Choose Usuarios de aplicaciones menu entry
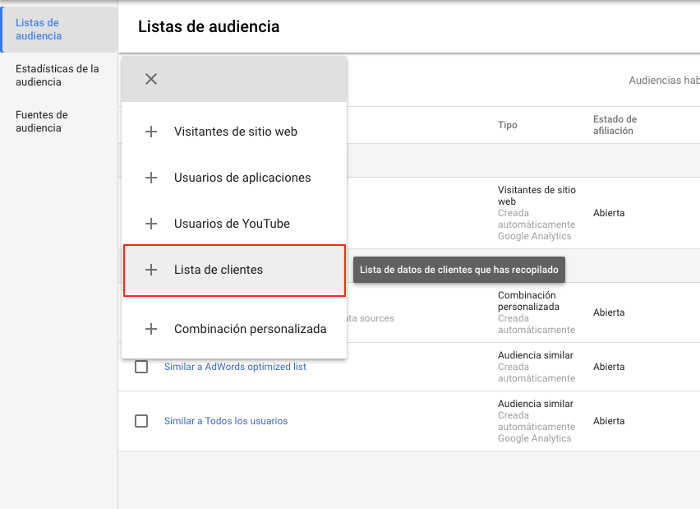Screen dimensions: 700x509 pyautogui.click(x=242, y=177)
